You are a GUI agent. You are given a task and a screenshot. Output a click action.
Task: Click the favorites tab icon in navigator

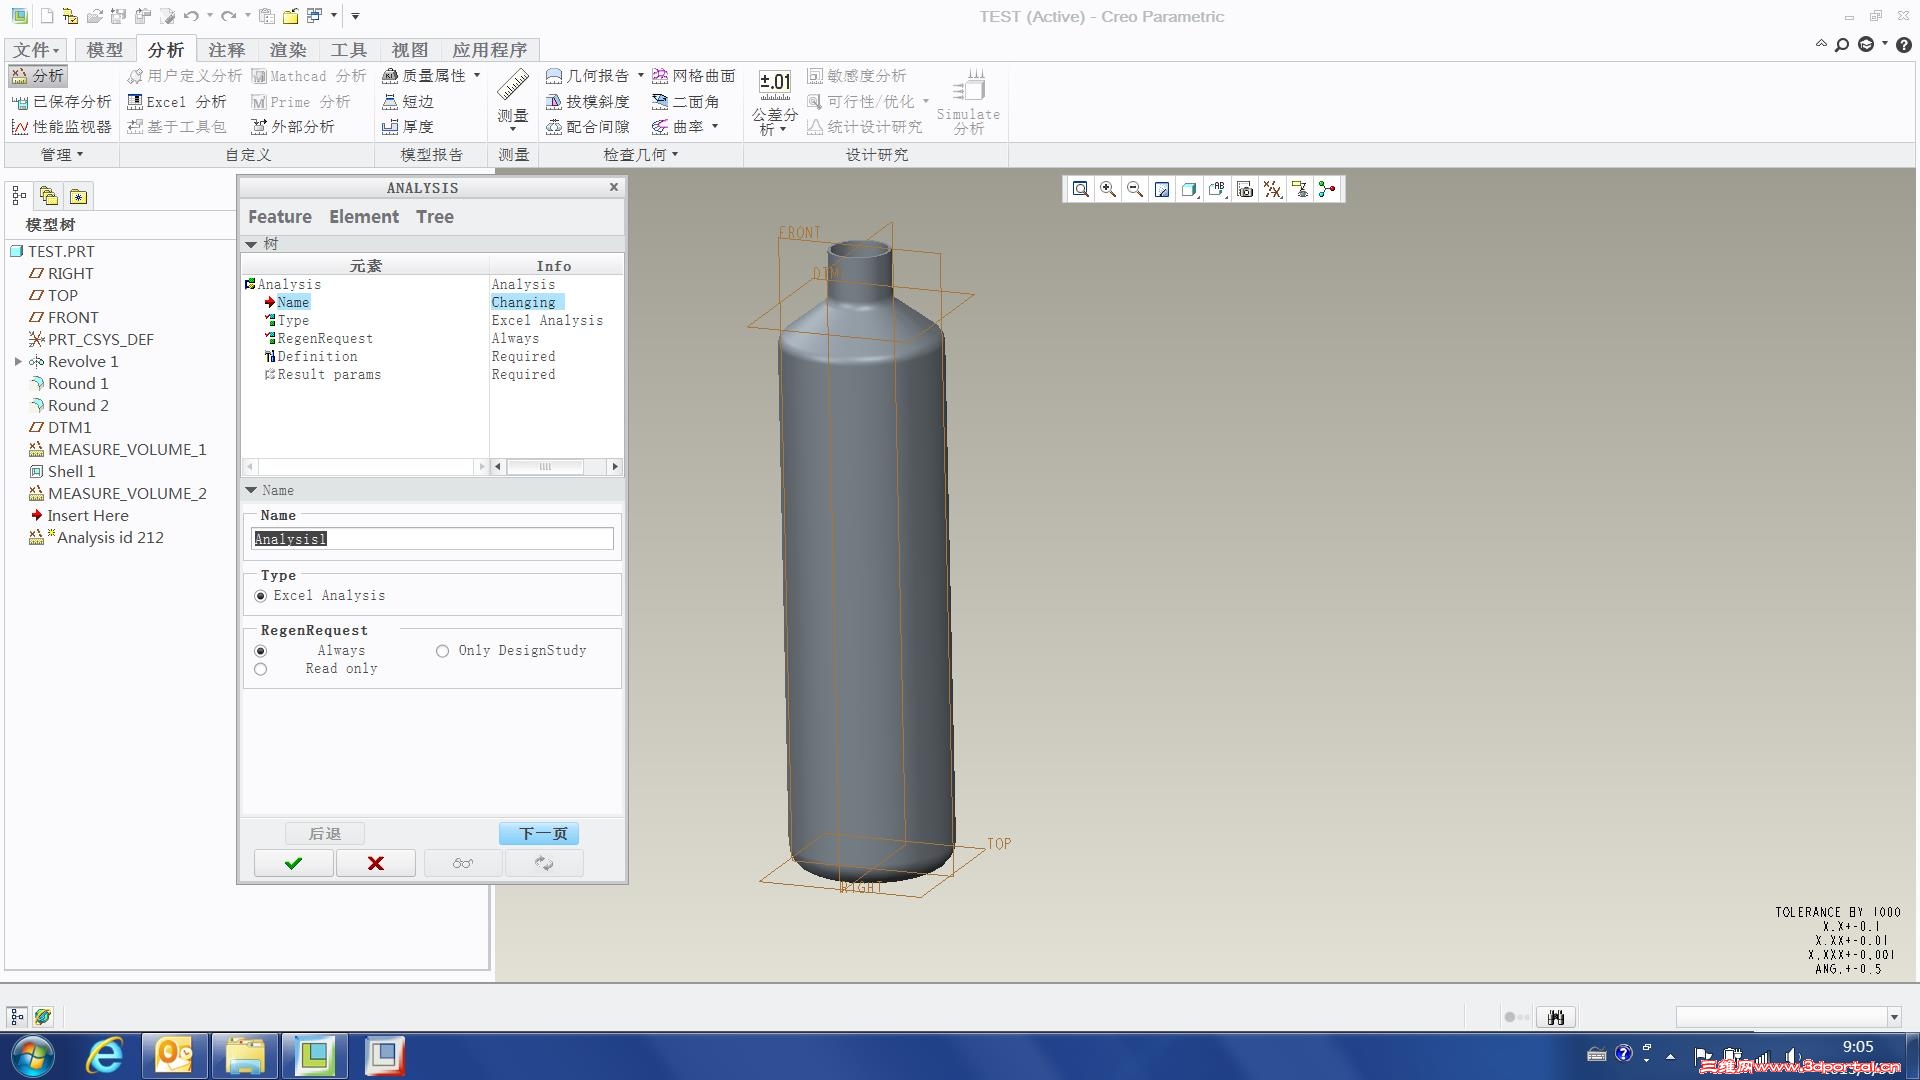(x=78, y=196)
